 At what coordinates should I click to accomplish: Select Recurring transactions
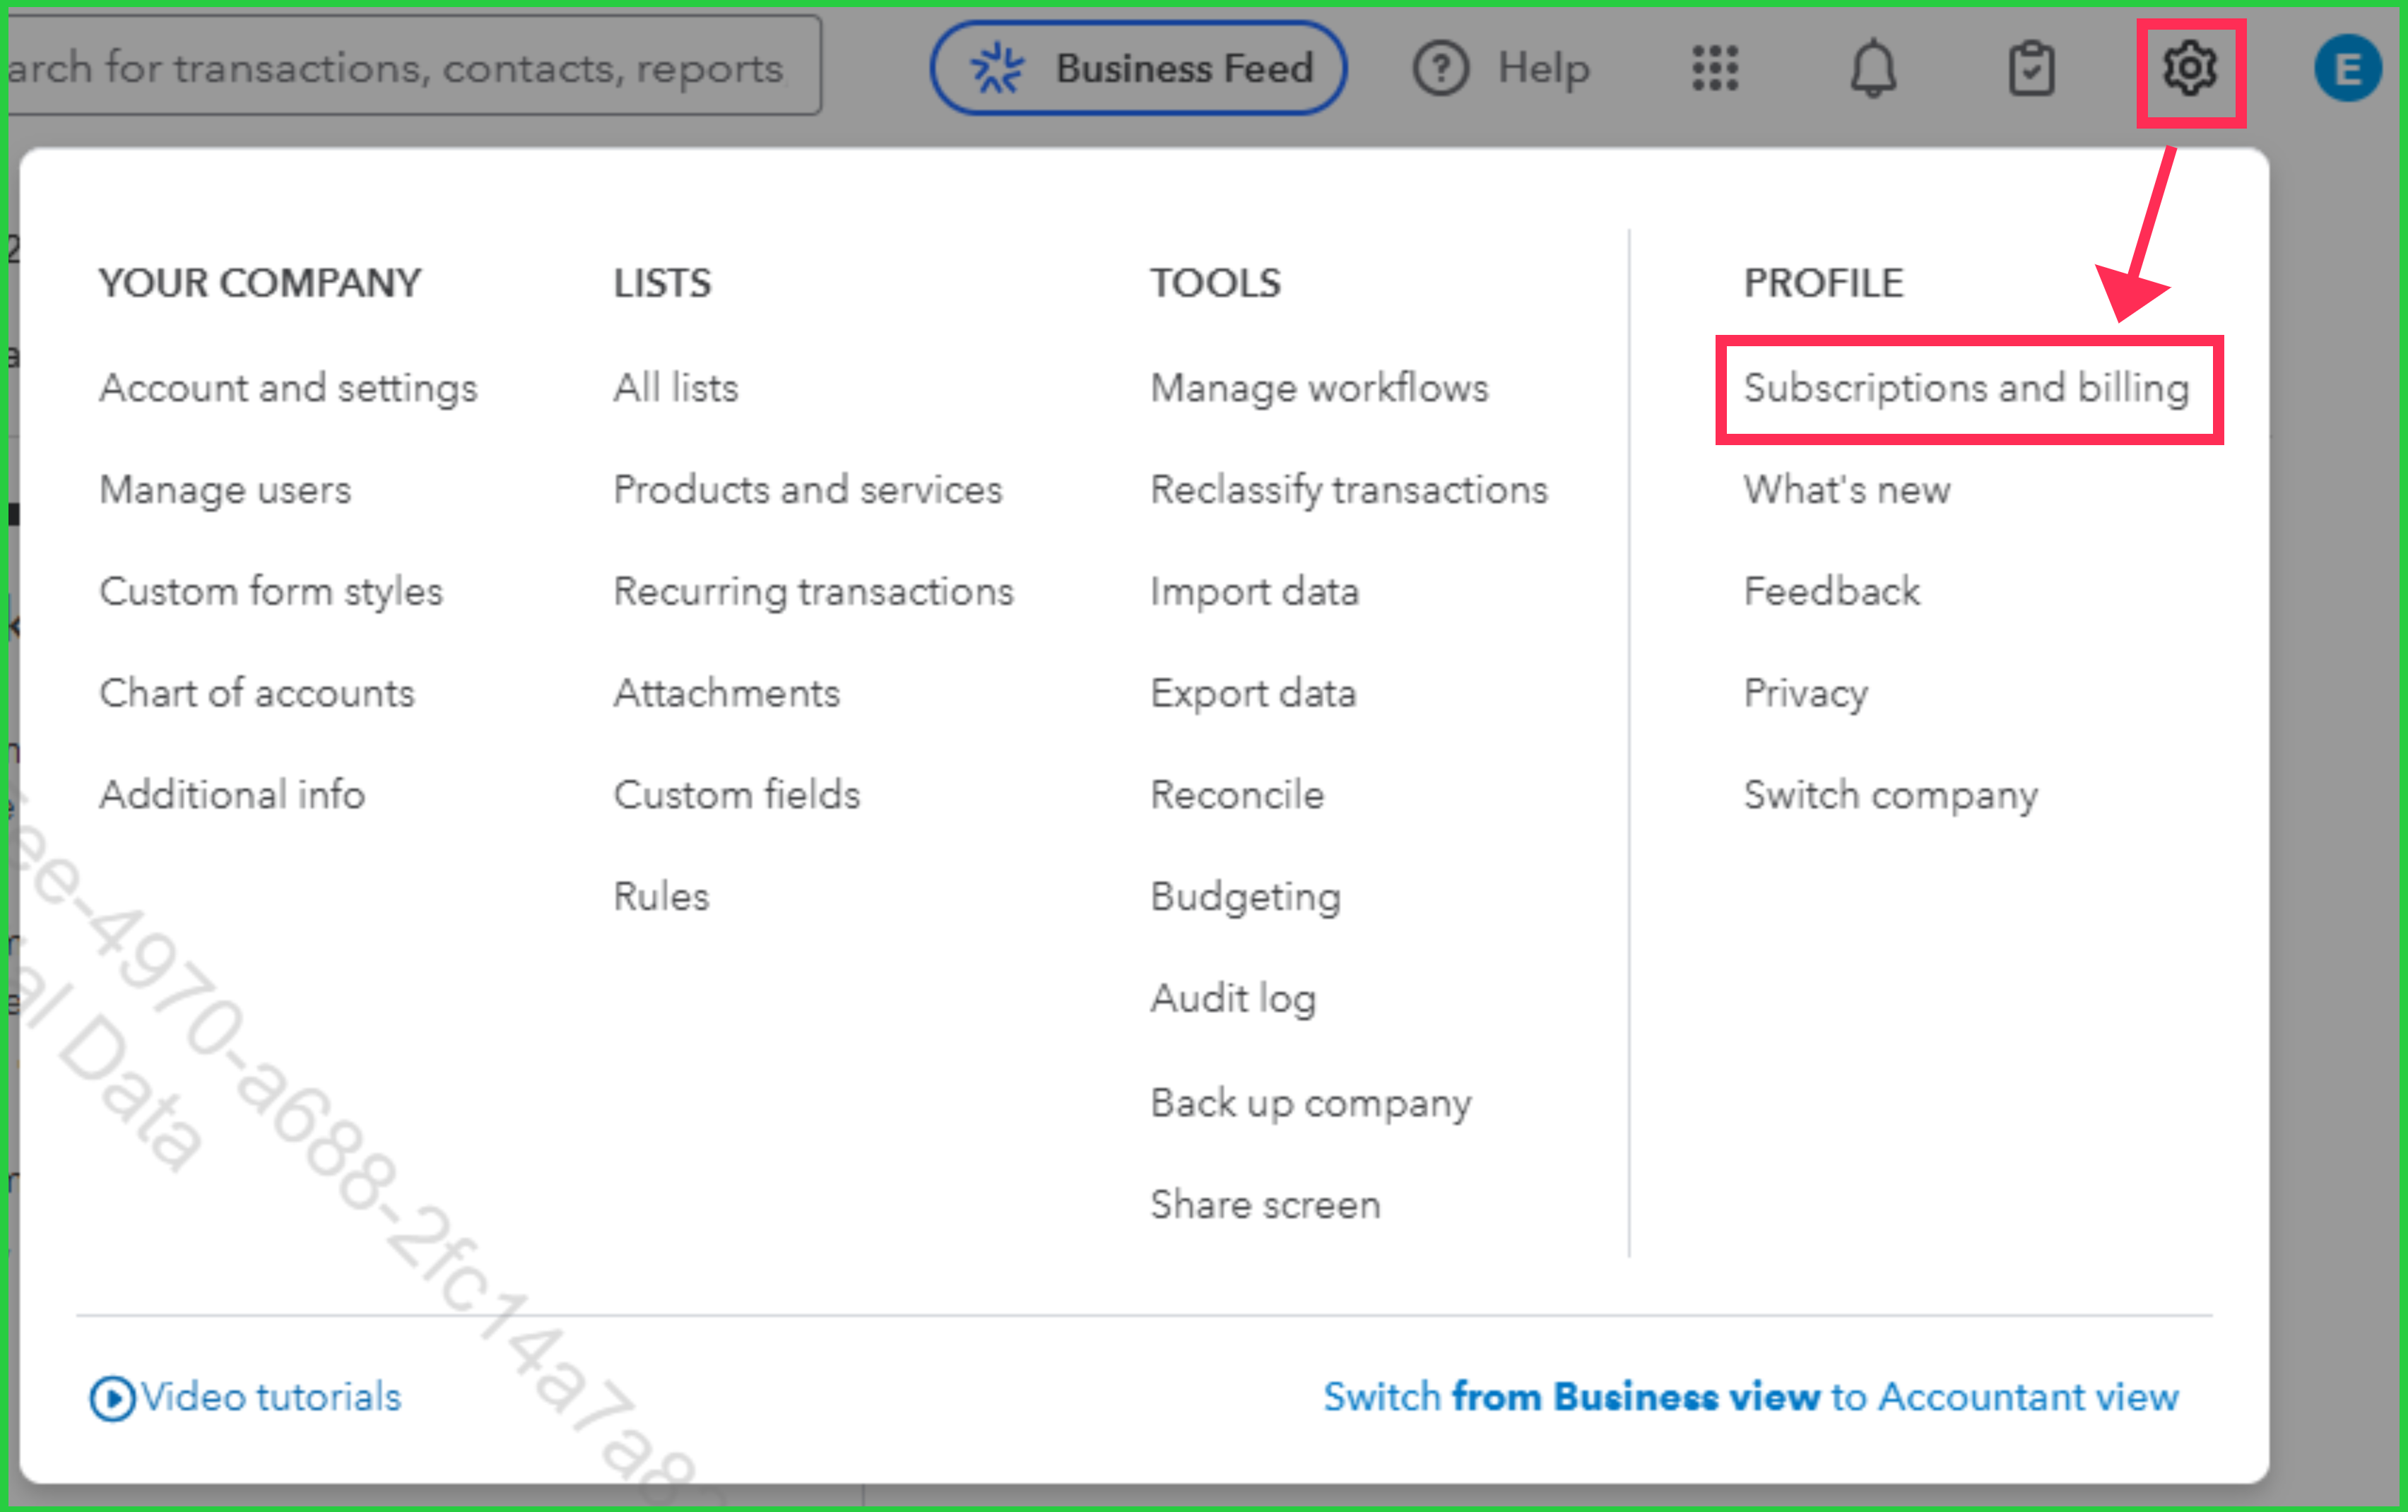(x=813, y=592)
